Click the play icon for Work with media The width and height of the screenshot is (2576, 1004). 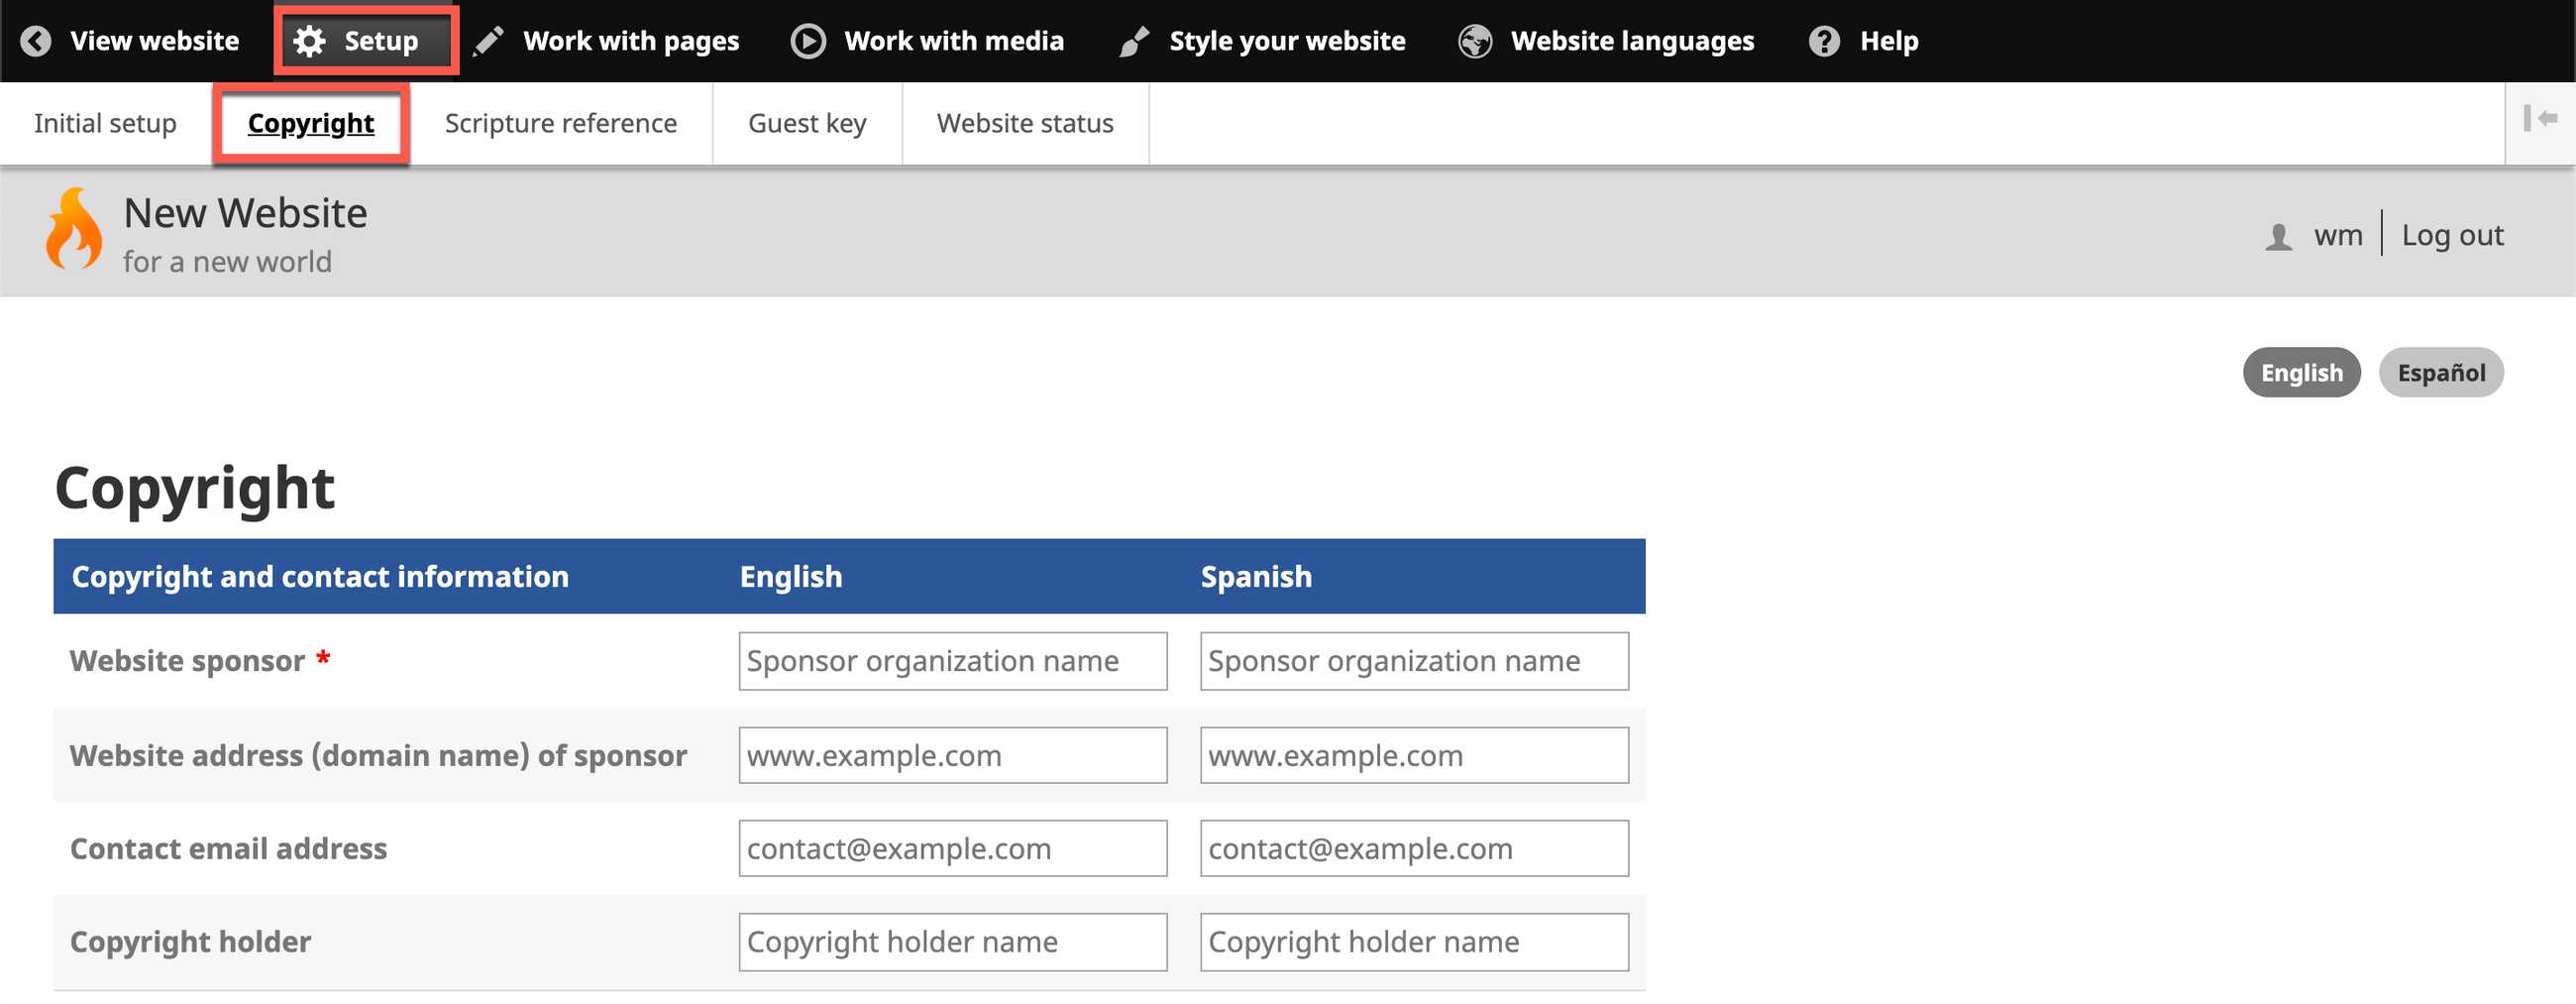click(x=808, y=41)
